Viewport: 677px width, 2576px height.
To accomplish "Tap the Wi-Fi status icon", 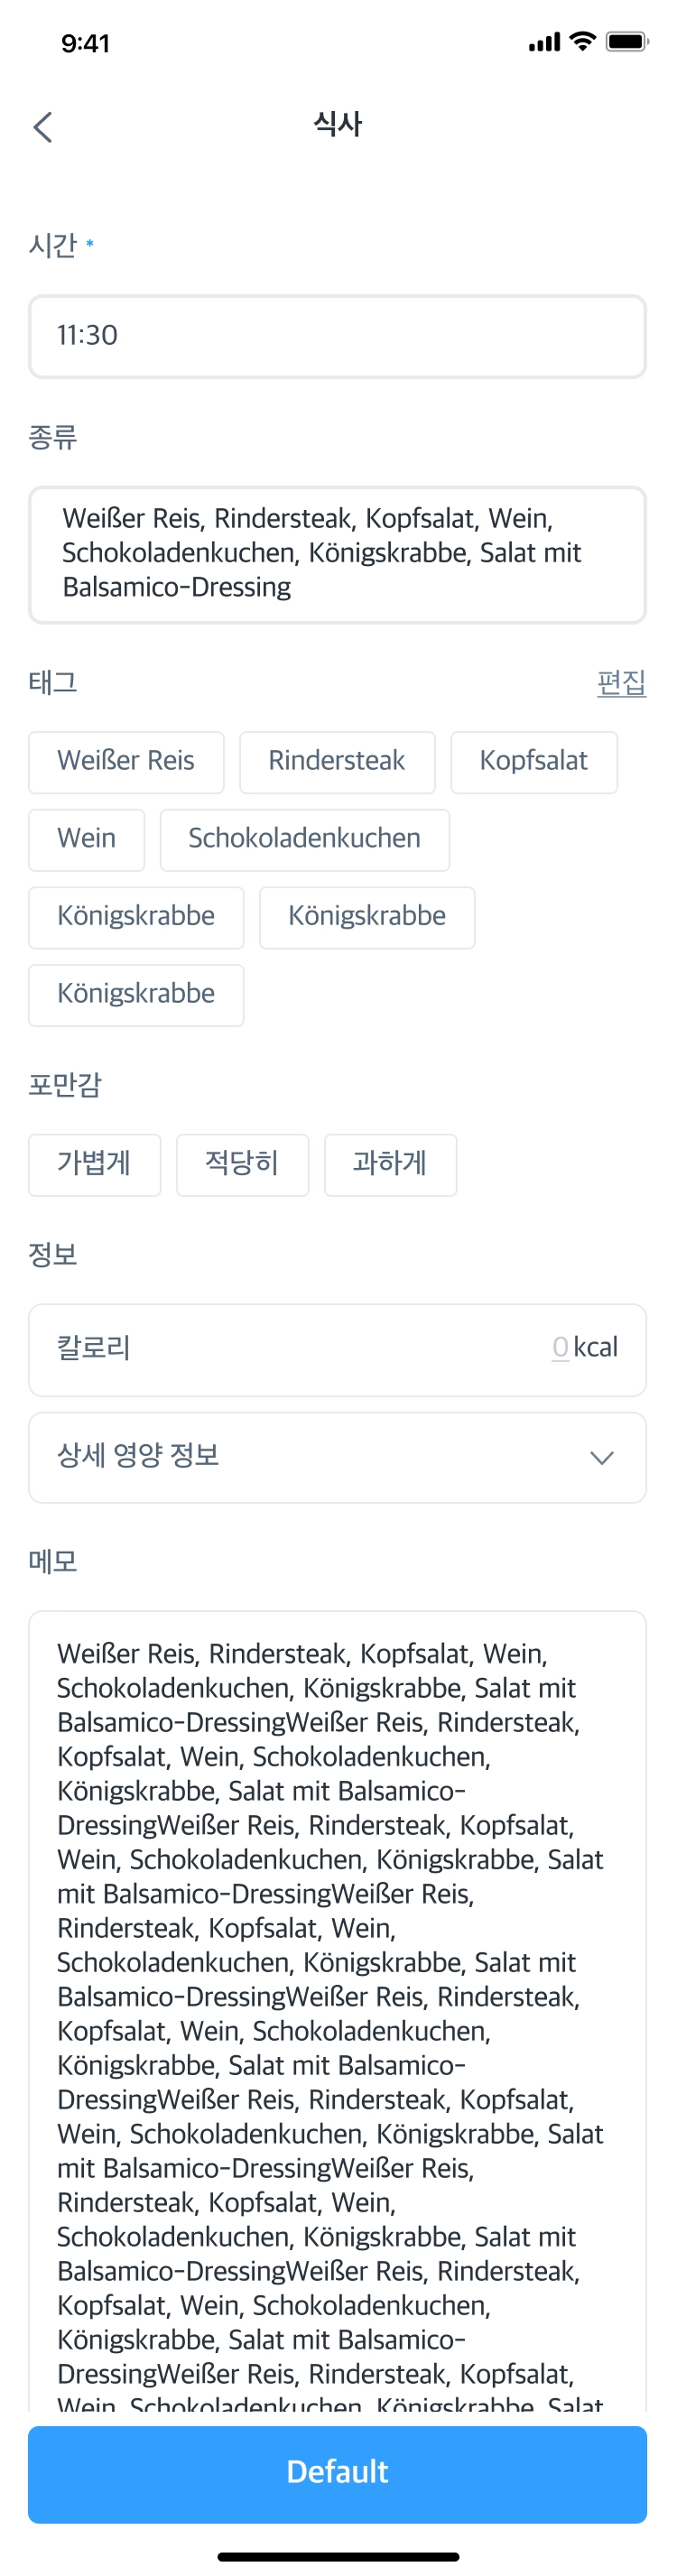I will (581, 41).
